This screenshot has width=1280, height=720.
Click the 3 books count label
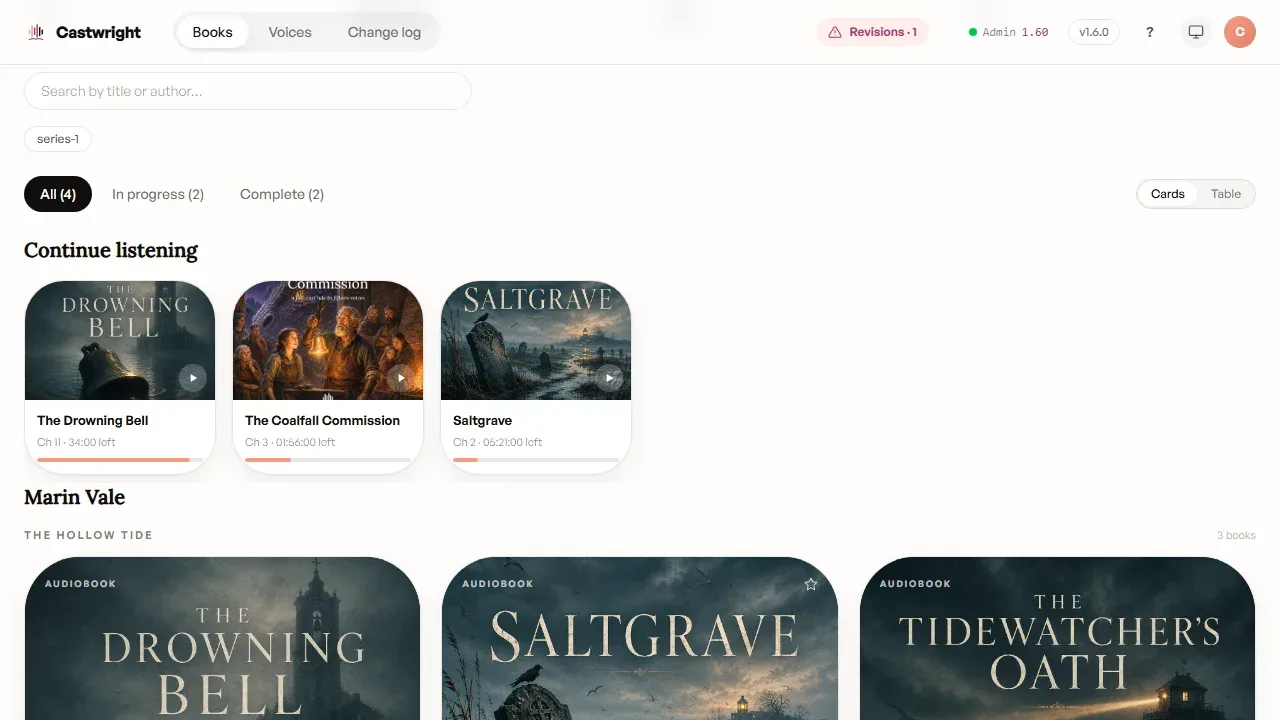pos(1236,535)
